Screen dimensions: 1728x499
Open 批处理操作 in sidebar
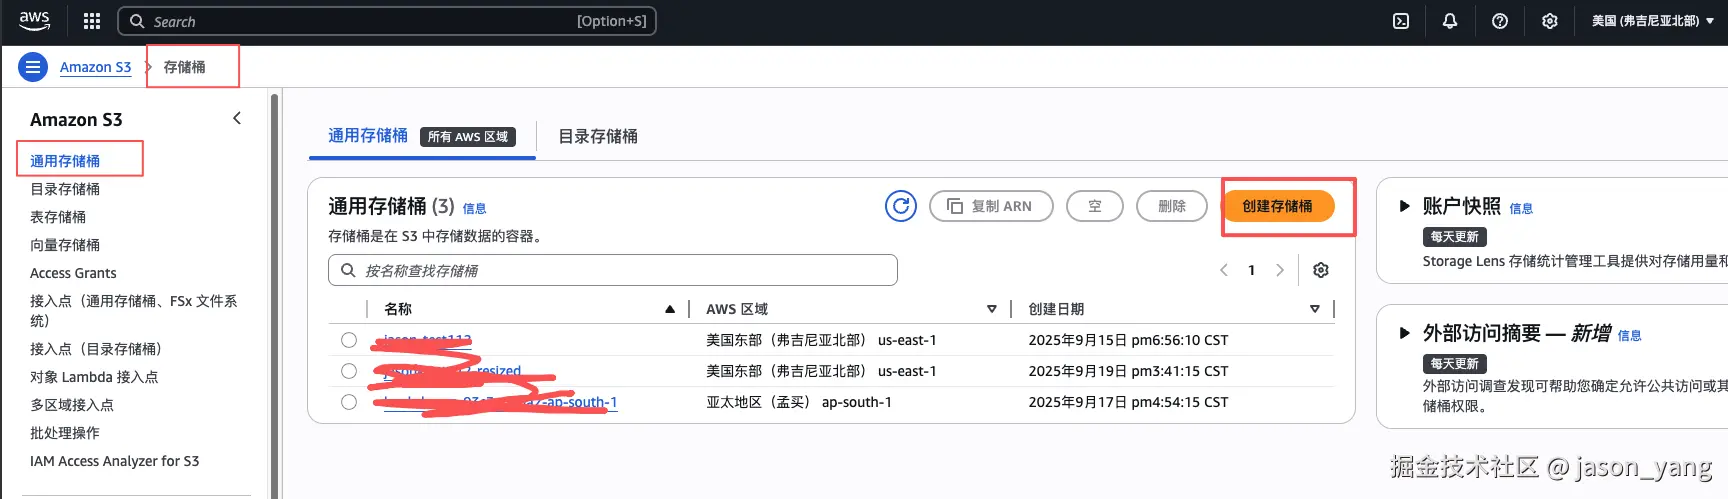[65, 433]
